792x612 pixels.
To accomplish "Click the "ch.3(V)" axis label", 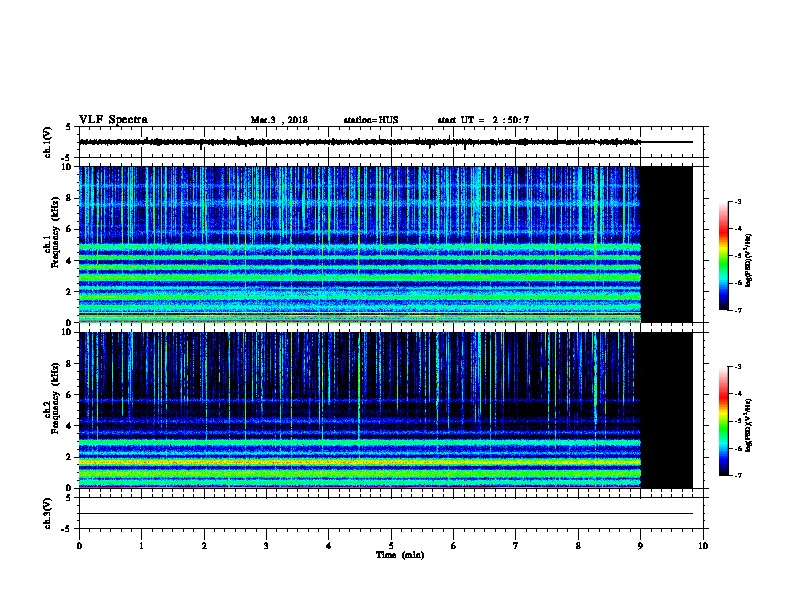I will tap(47, 513).
